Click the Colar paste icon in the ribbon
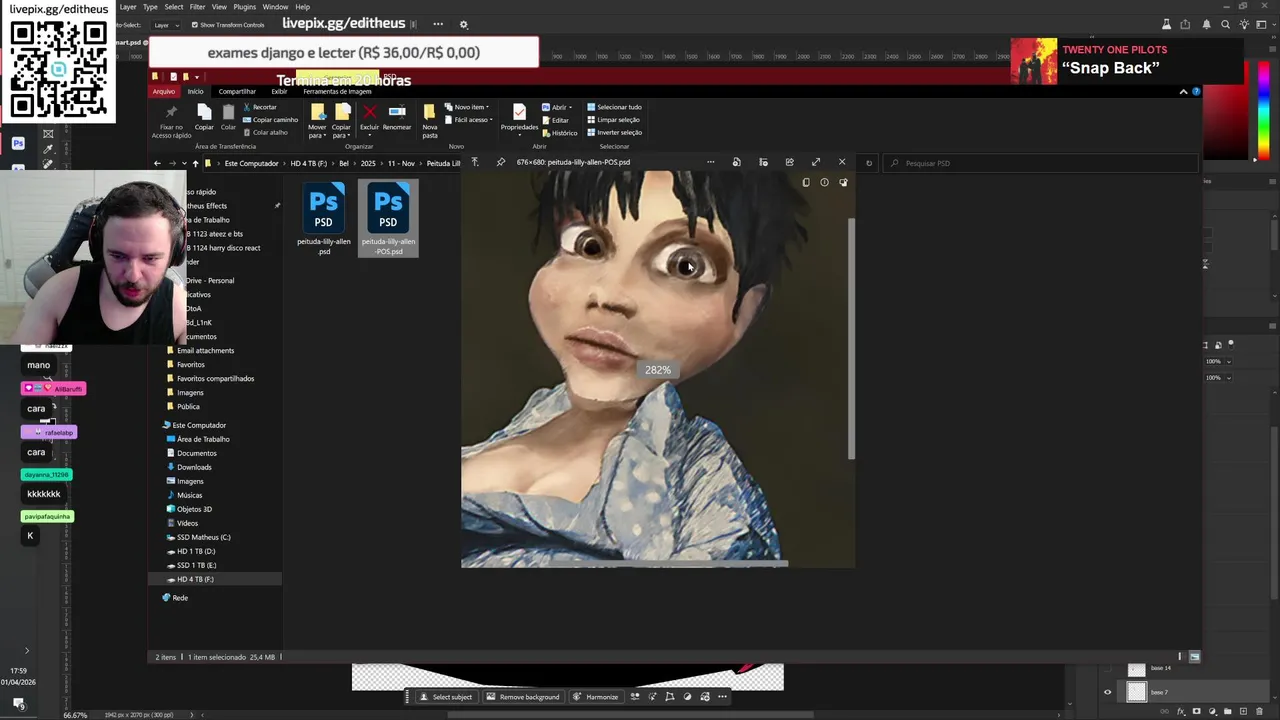Viewport: 1280px width, 720px height. (x=228, y=111)
